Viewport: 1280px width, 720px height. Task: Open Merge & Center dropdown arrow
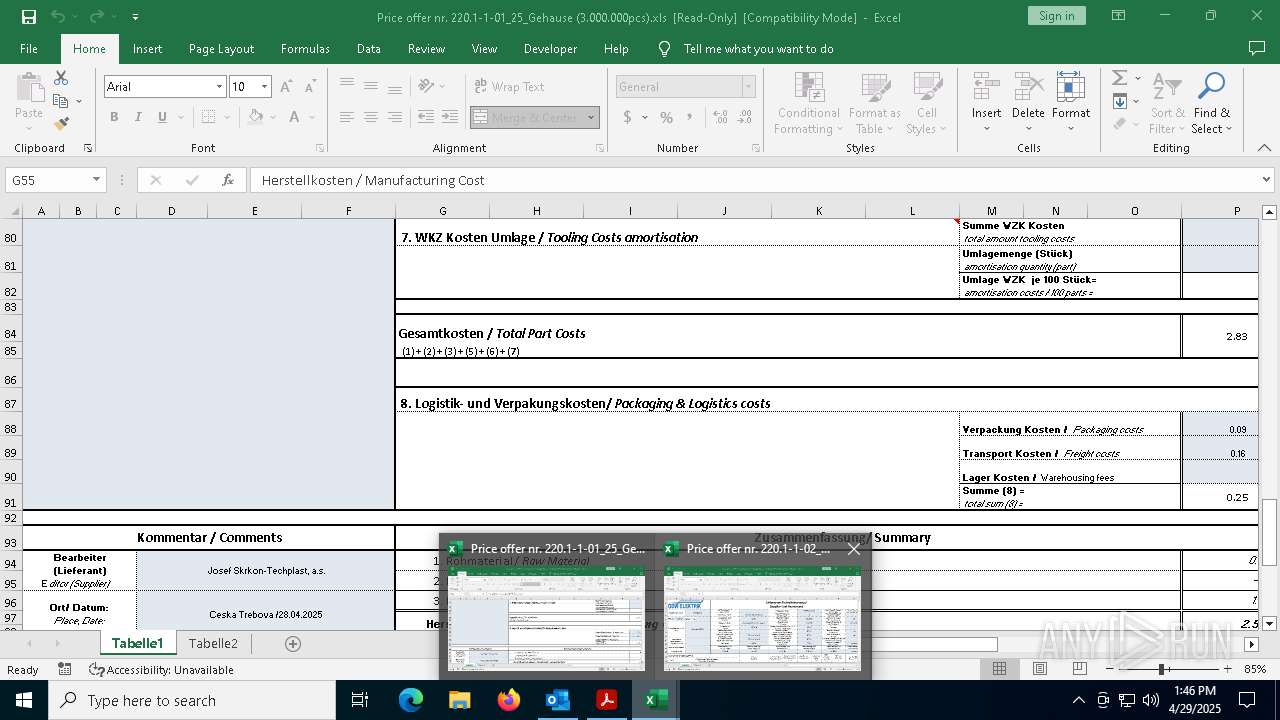[591, 117]
